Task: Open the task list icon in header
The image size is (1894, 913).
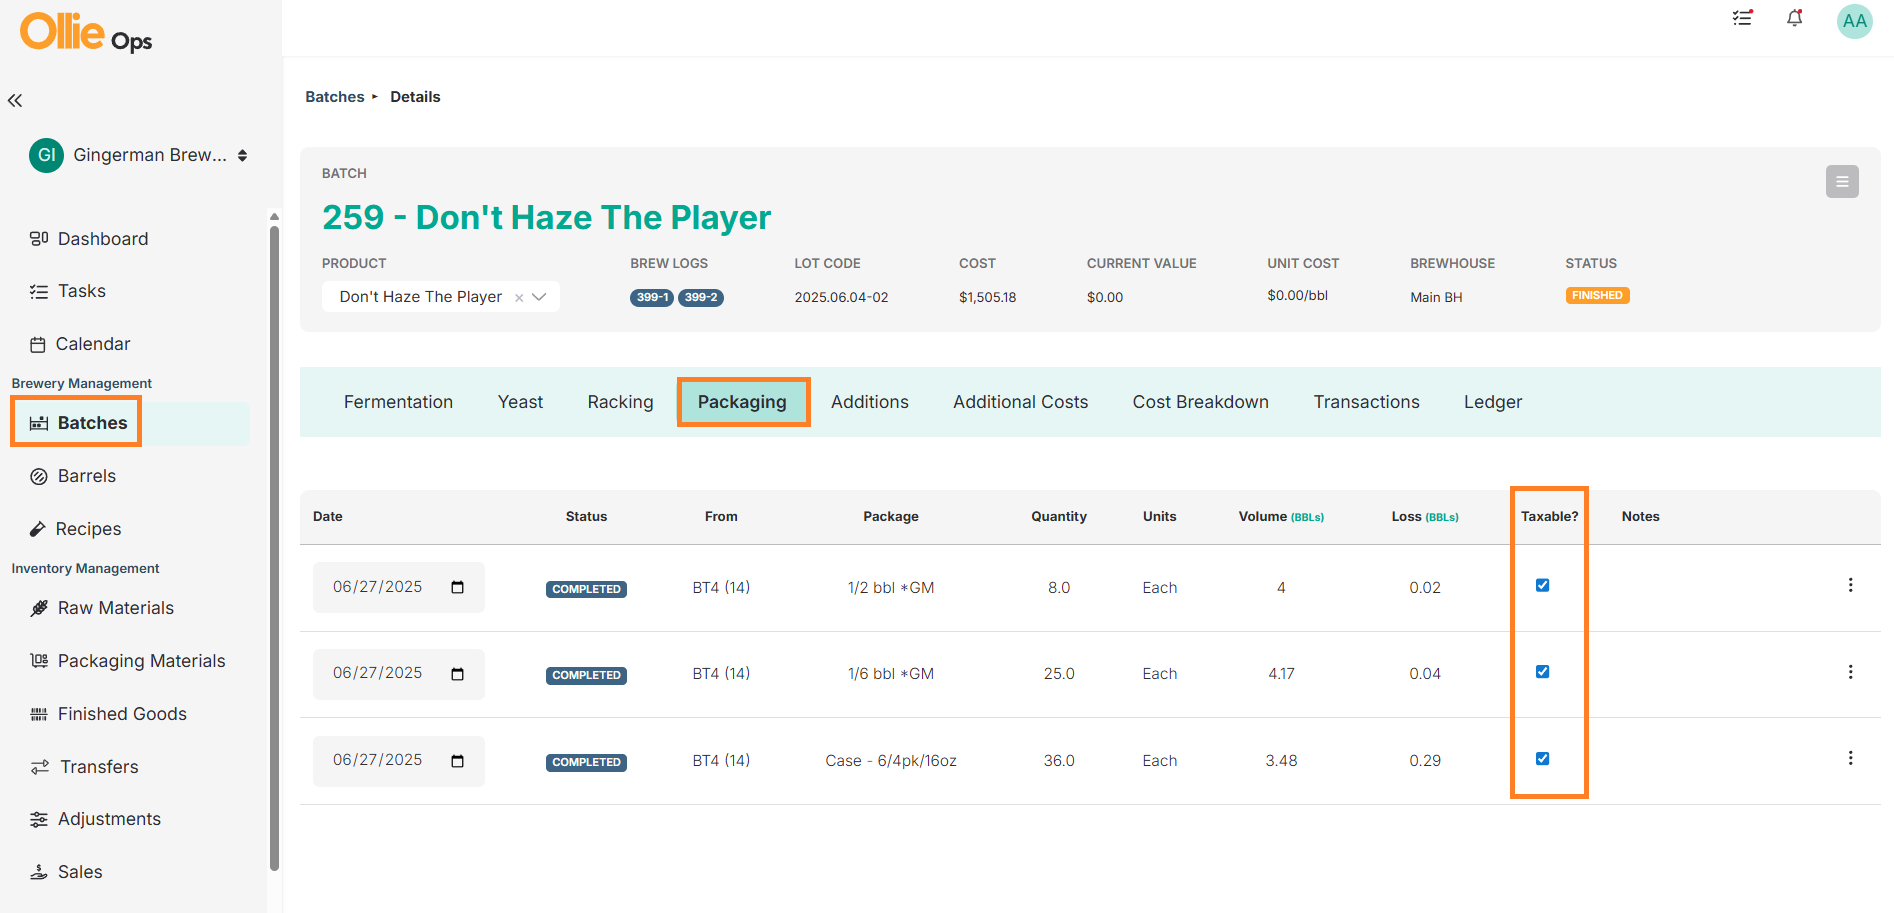Action: coord(1743,18)
